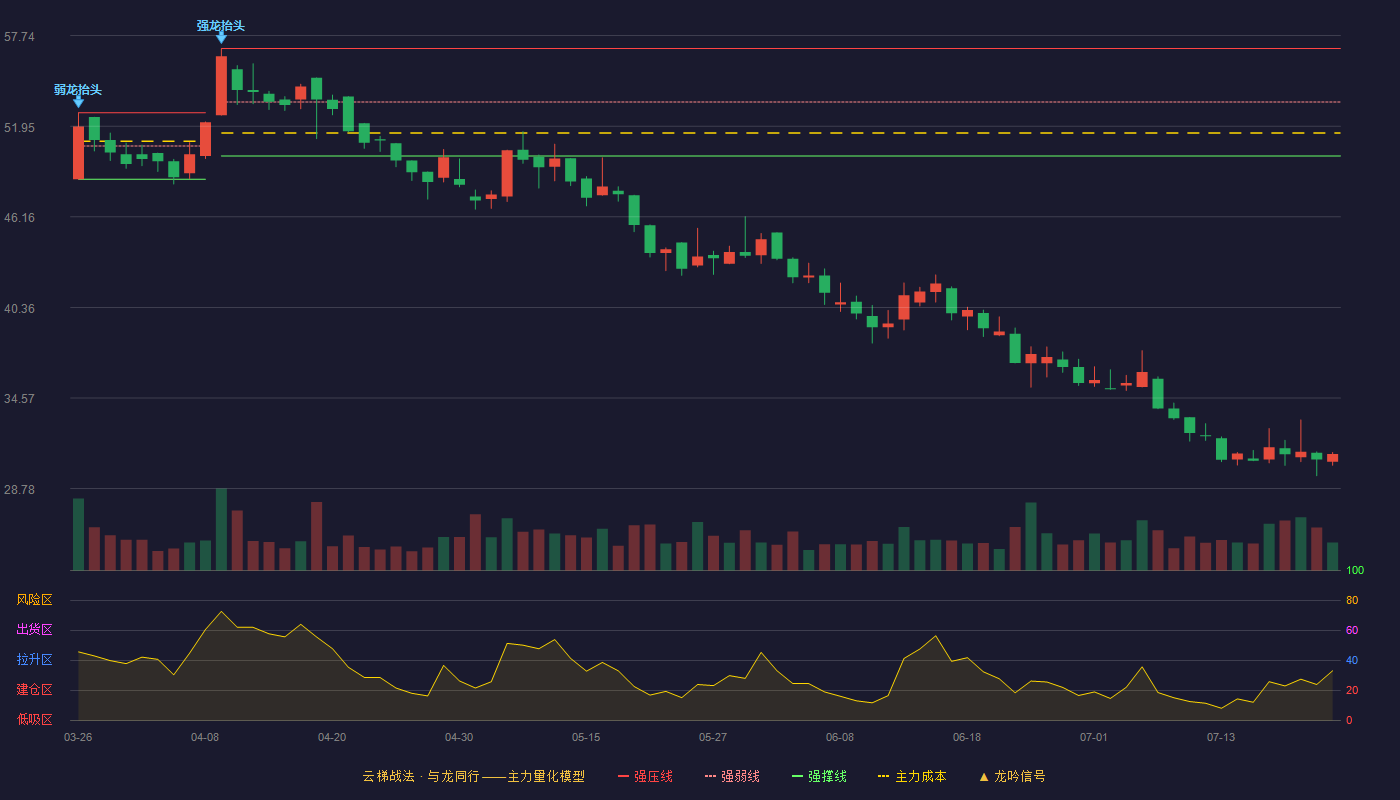Click the first green volume bar at 03-26
Viewport: 1400px width, 800px height.
78,534
